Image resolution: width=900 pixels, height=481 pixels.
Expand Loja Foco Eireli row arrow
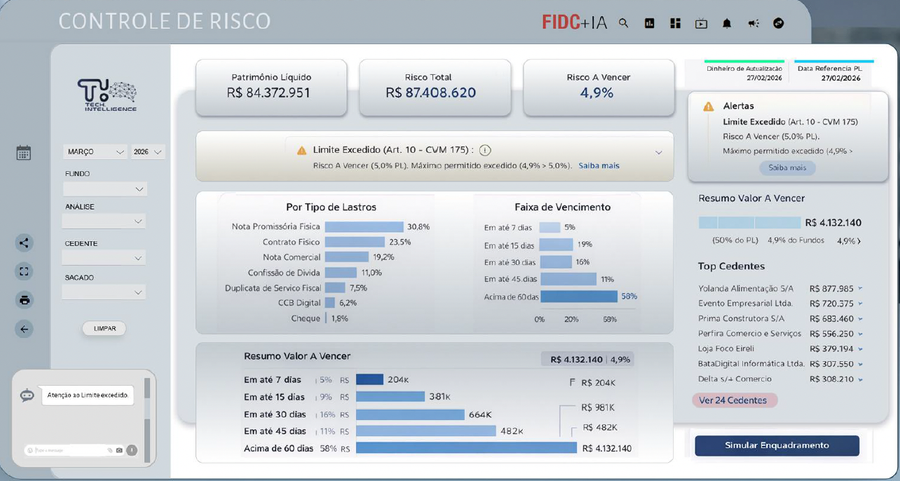click(860, 349)
